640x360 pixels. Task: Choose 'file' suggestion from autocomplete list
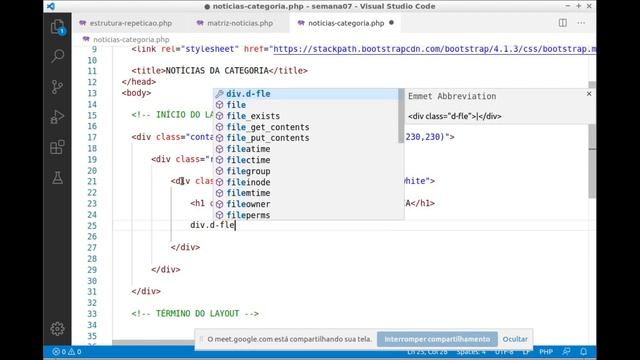pyautogui.click(x=306, y=105)
